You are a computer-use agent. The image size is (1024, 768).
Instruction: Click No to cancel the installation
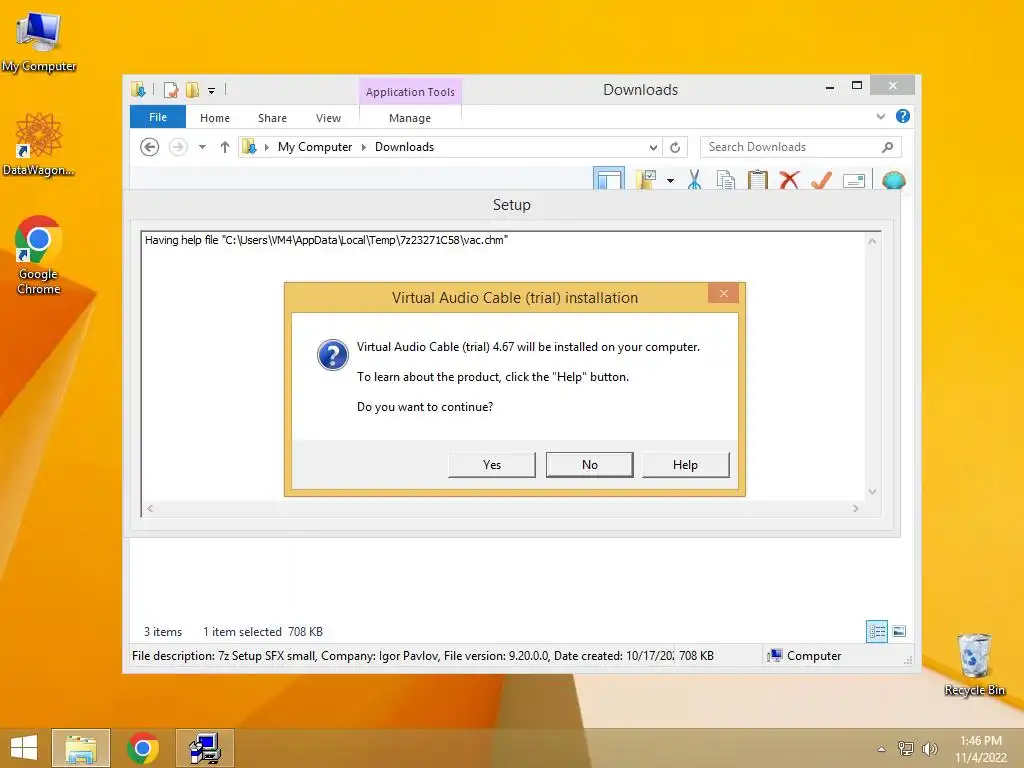click(x=589, y=464)
